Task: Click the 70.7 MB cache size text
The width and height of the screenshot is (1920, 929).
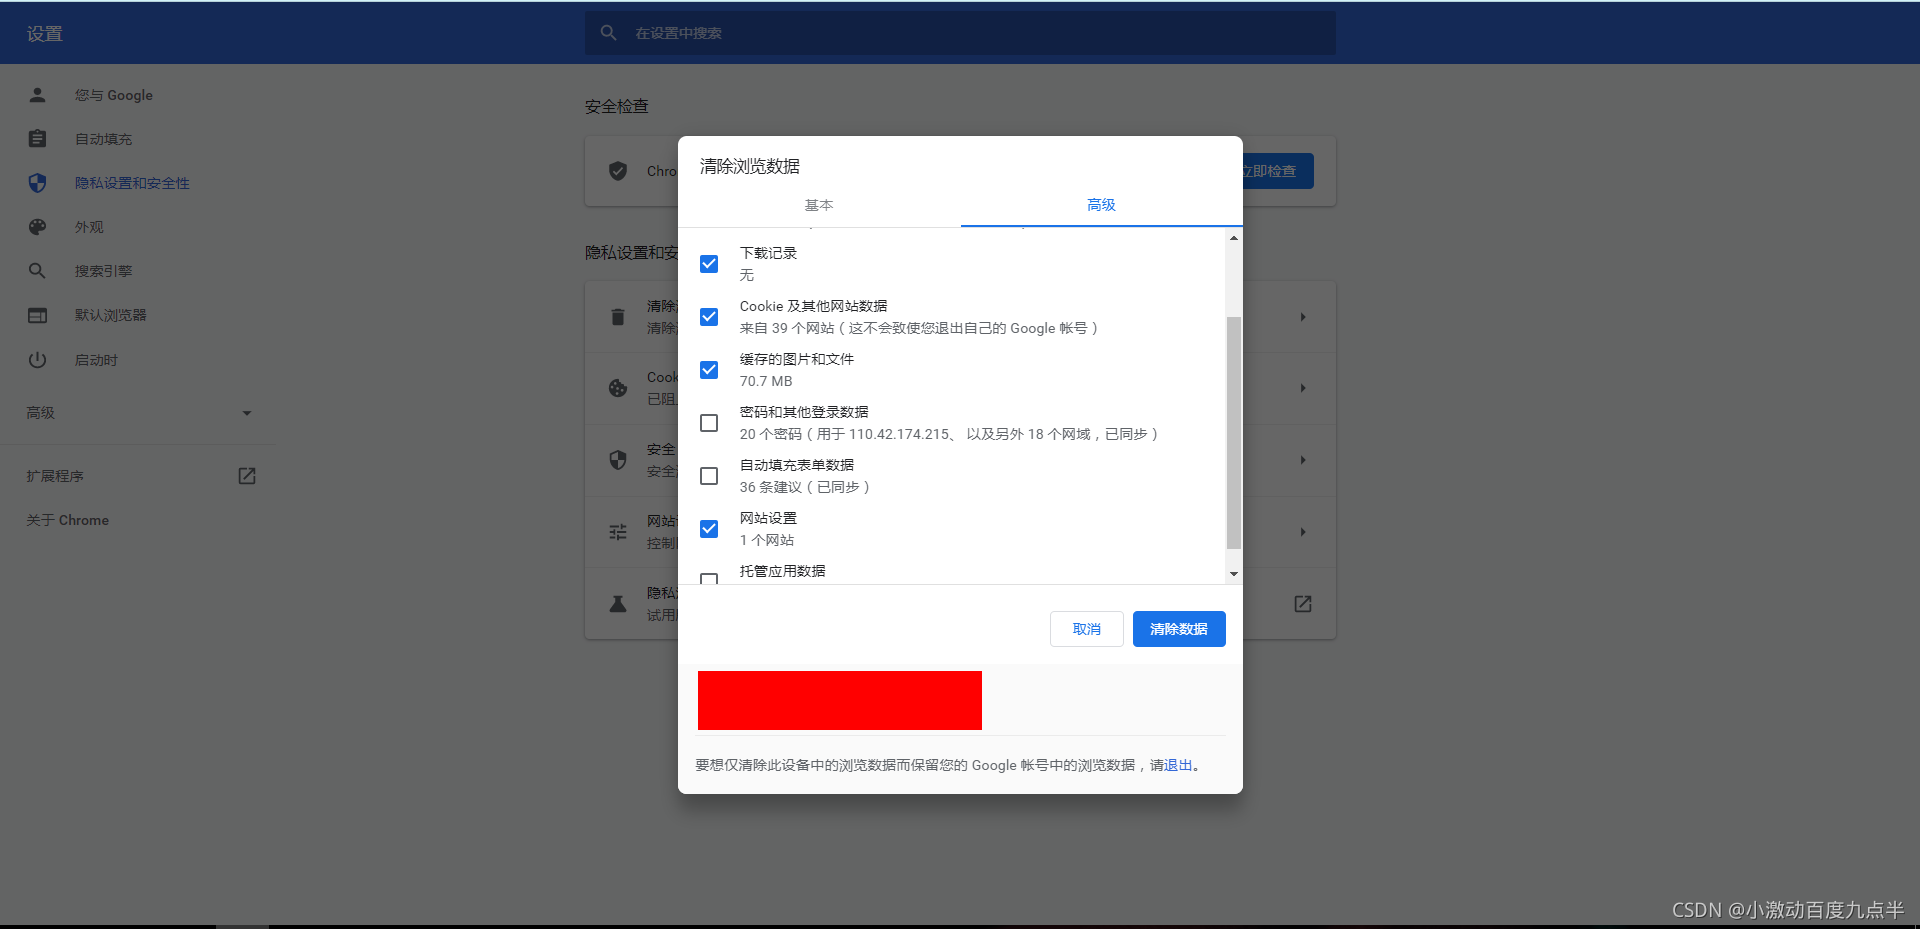Action: pyautogui.click(x=766, y=381)
